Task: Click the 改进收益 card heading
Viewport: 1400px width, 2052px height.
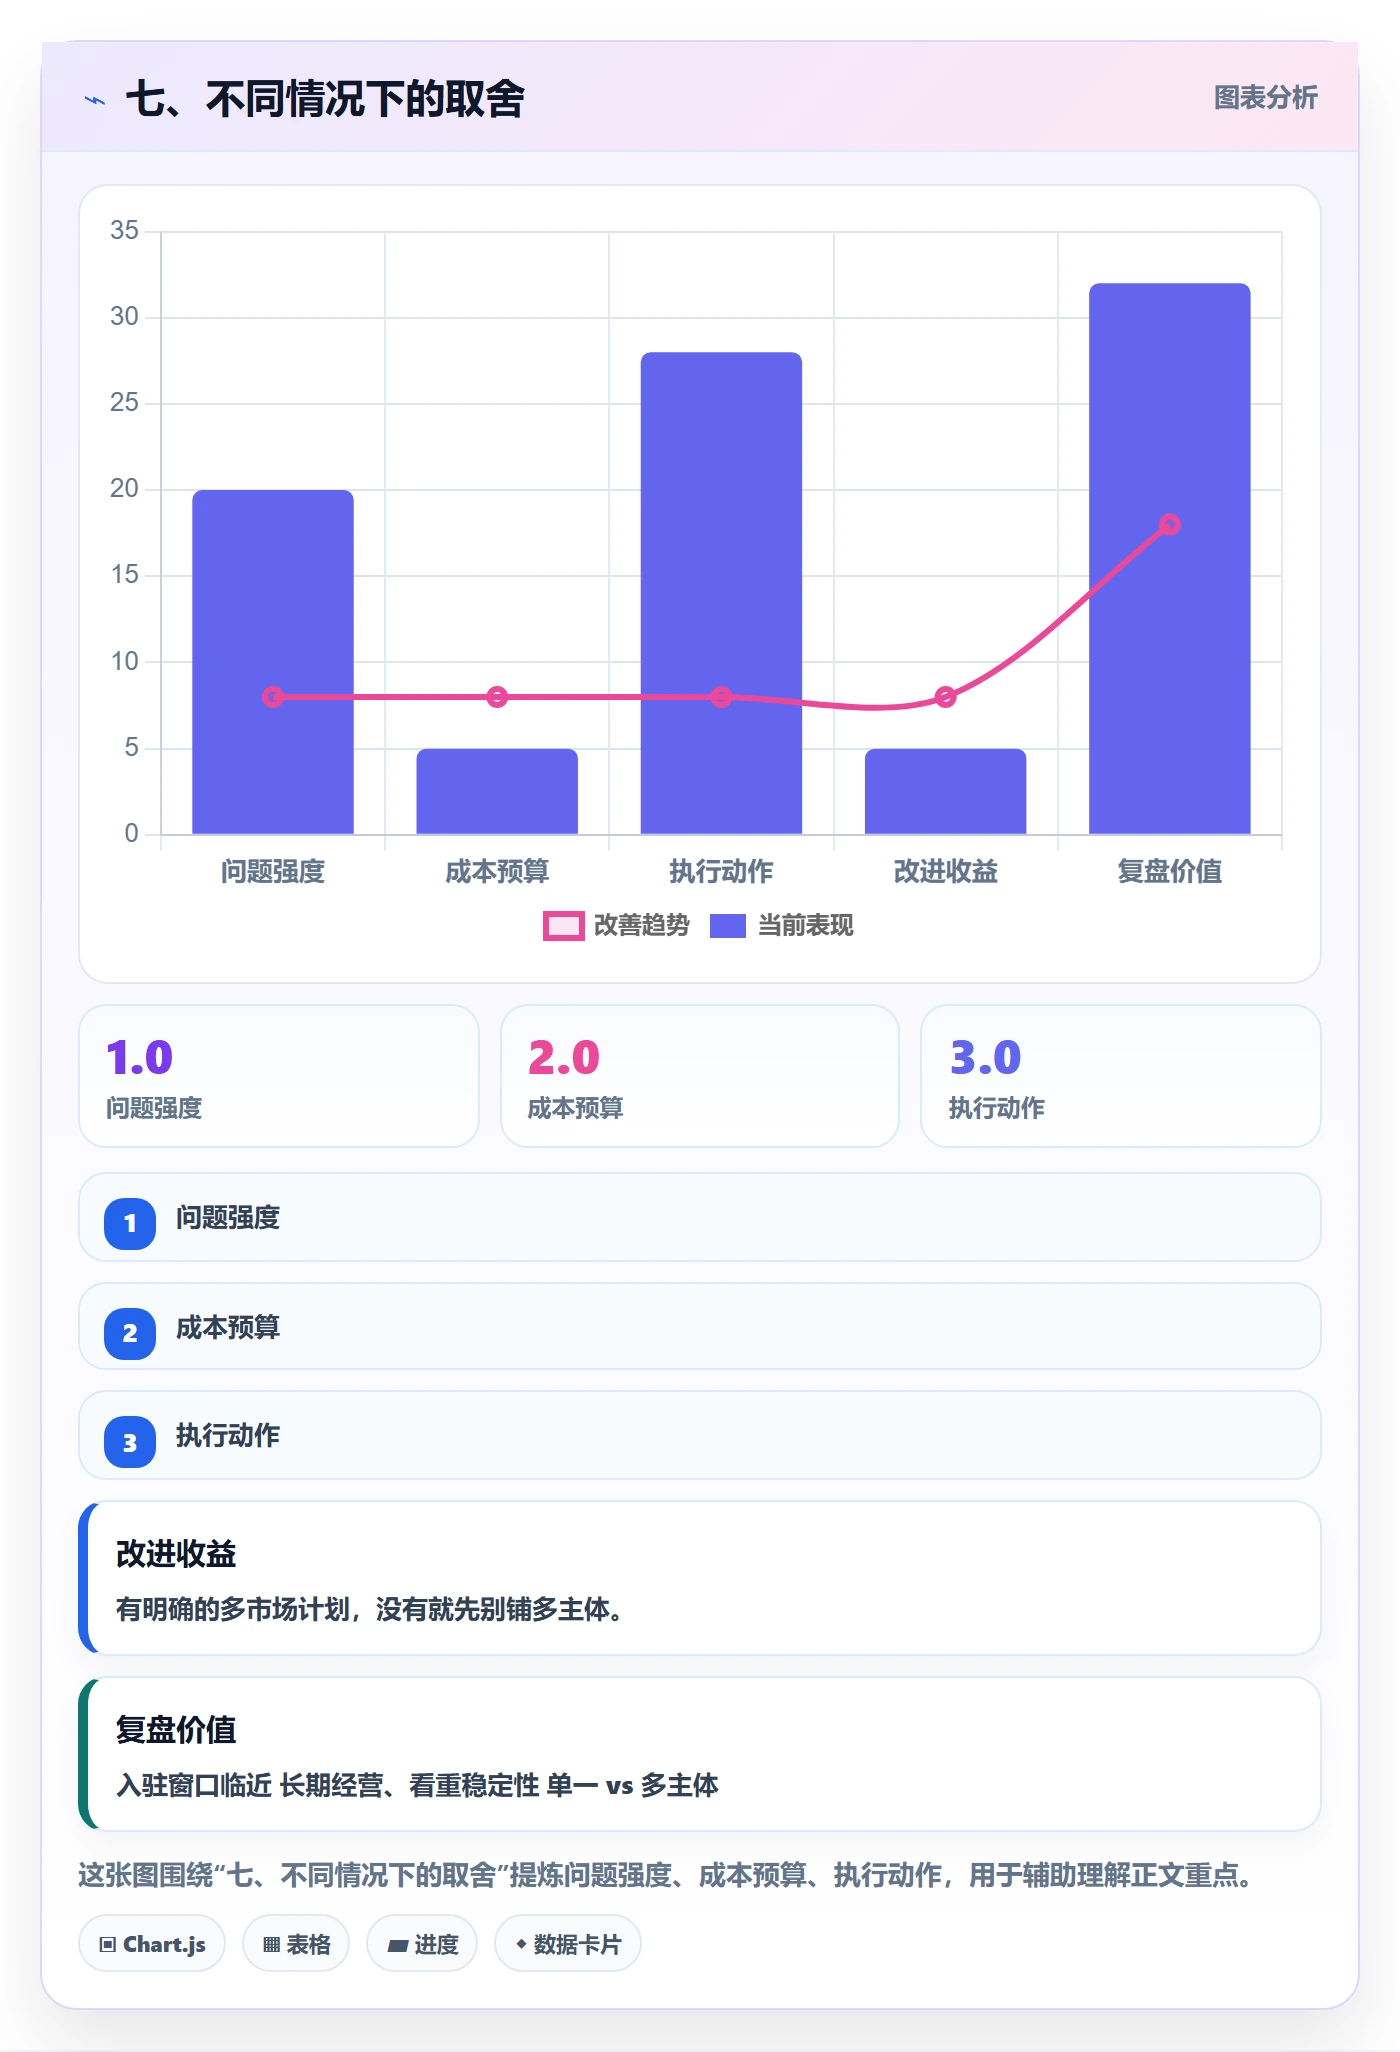Action: point(176,1553)
